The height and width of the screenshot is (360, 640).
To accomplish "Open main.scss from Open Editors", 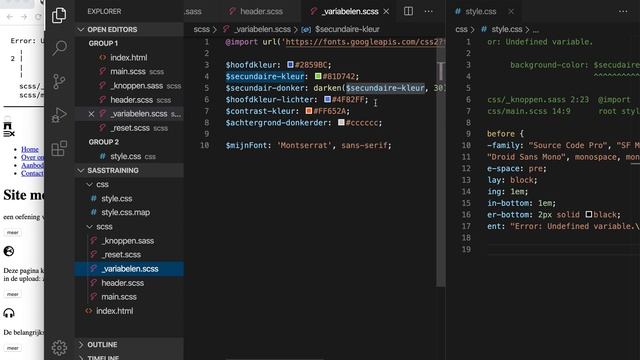I will coord(129,71).
